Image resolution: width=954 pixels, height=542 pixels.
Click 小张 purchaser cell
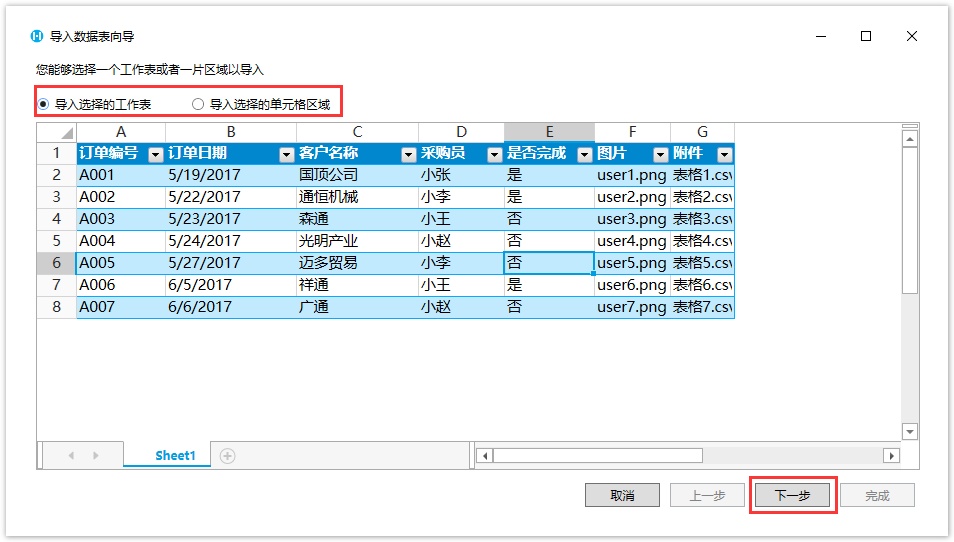[x=461, y=175]
